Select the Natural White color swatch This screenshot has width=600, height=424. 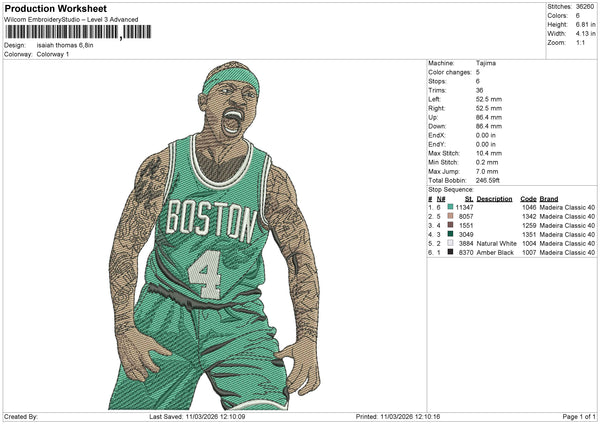click(451, 243)
